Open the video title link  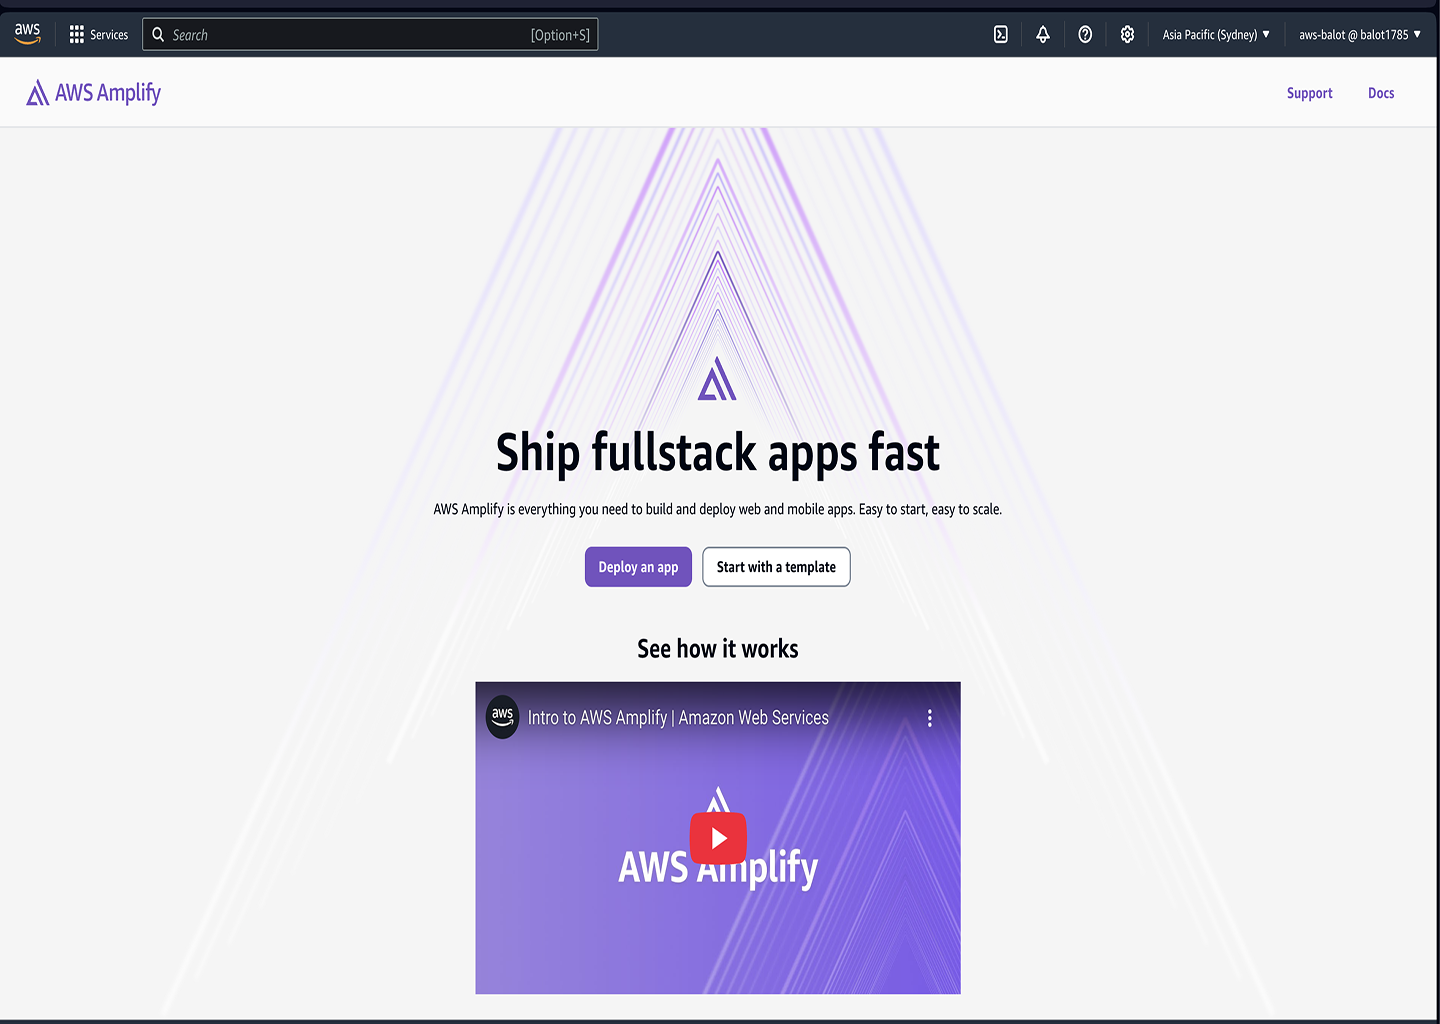coord(678,718)
